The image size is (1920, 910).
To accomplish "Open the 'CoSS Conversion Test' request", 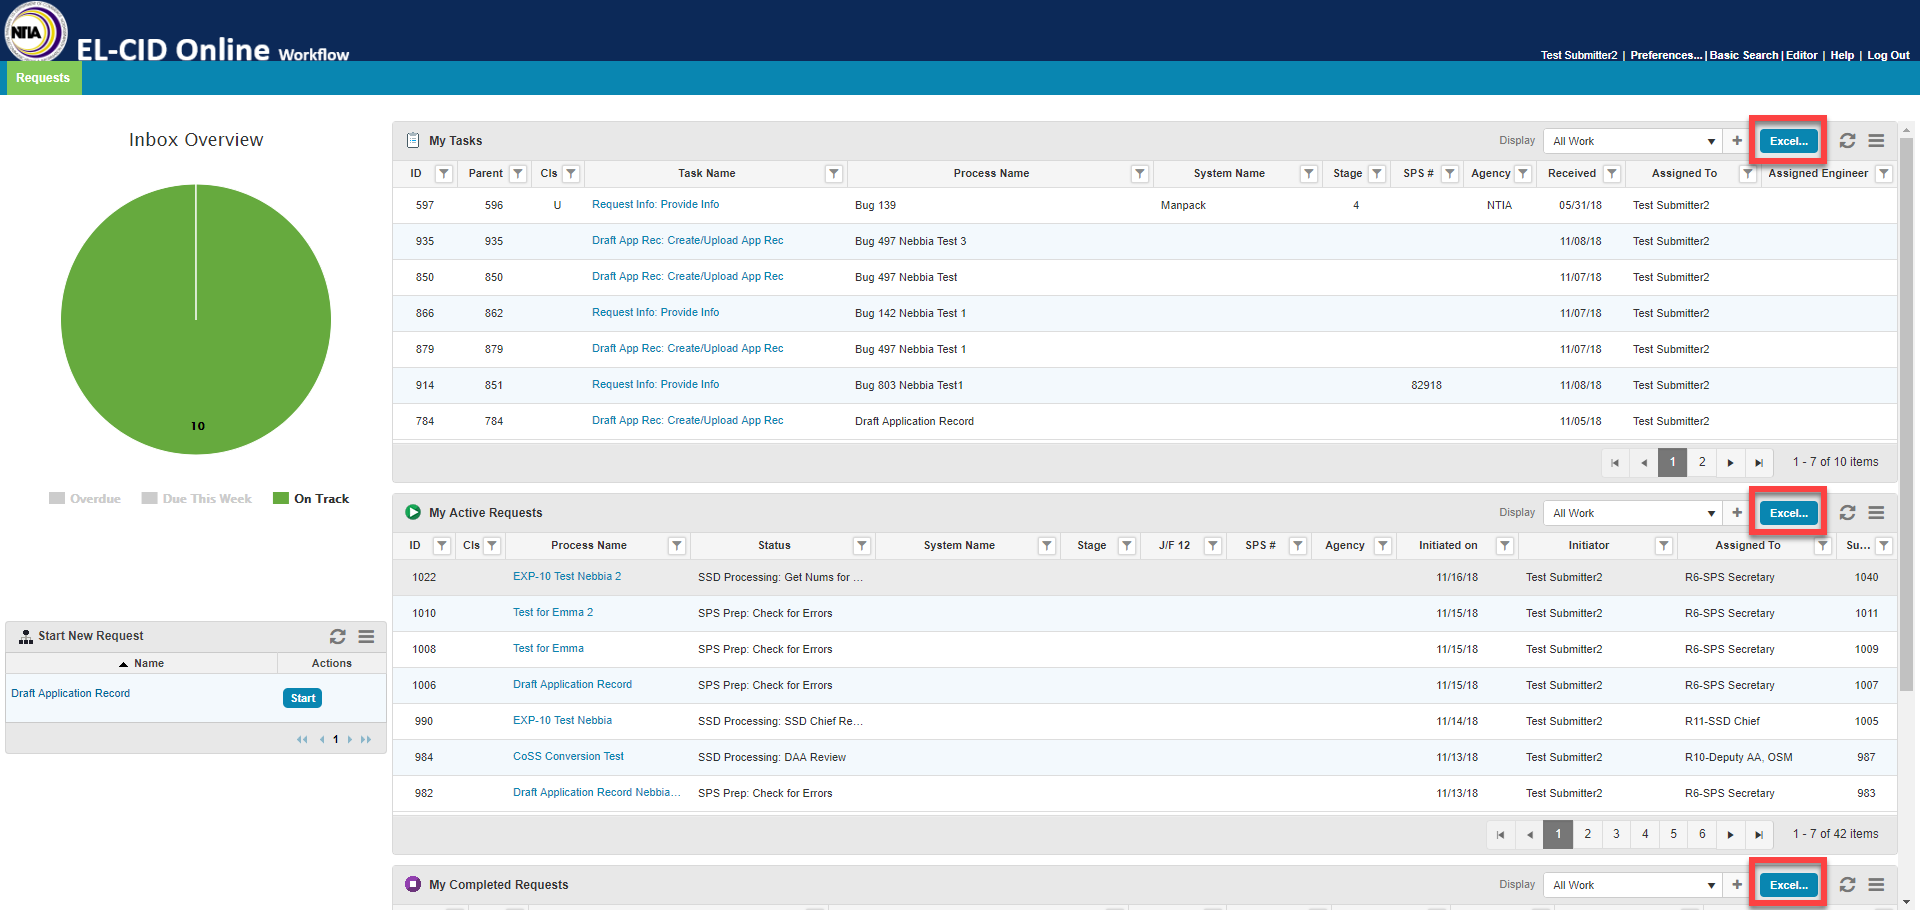I will [x=568, y=757].
